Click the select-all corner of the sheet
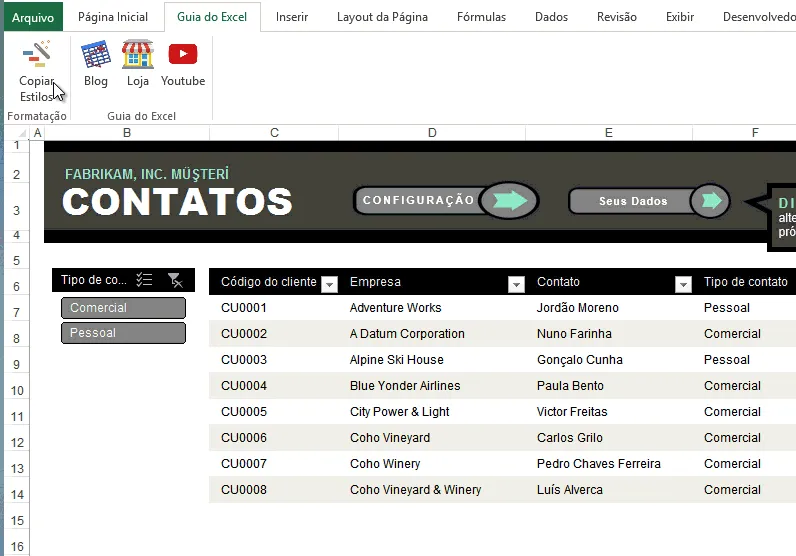Screen dimensions: 796x556 pyautogui.click(x=22, y=133)
